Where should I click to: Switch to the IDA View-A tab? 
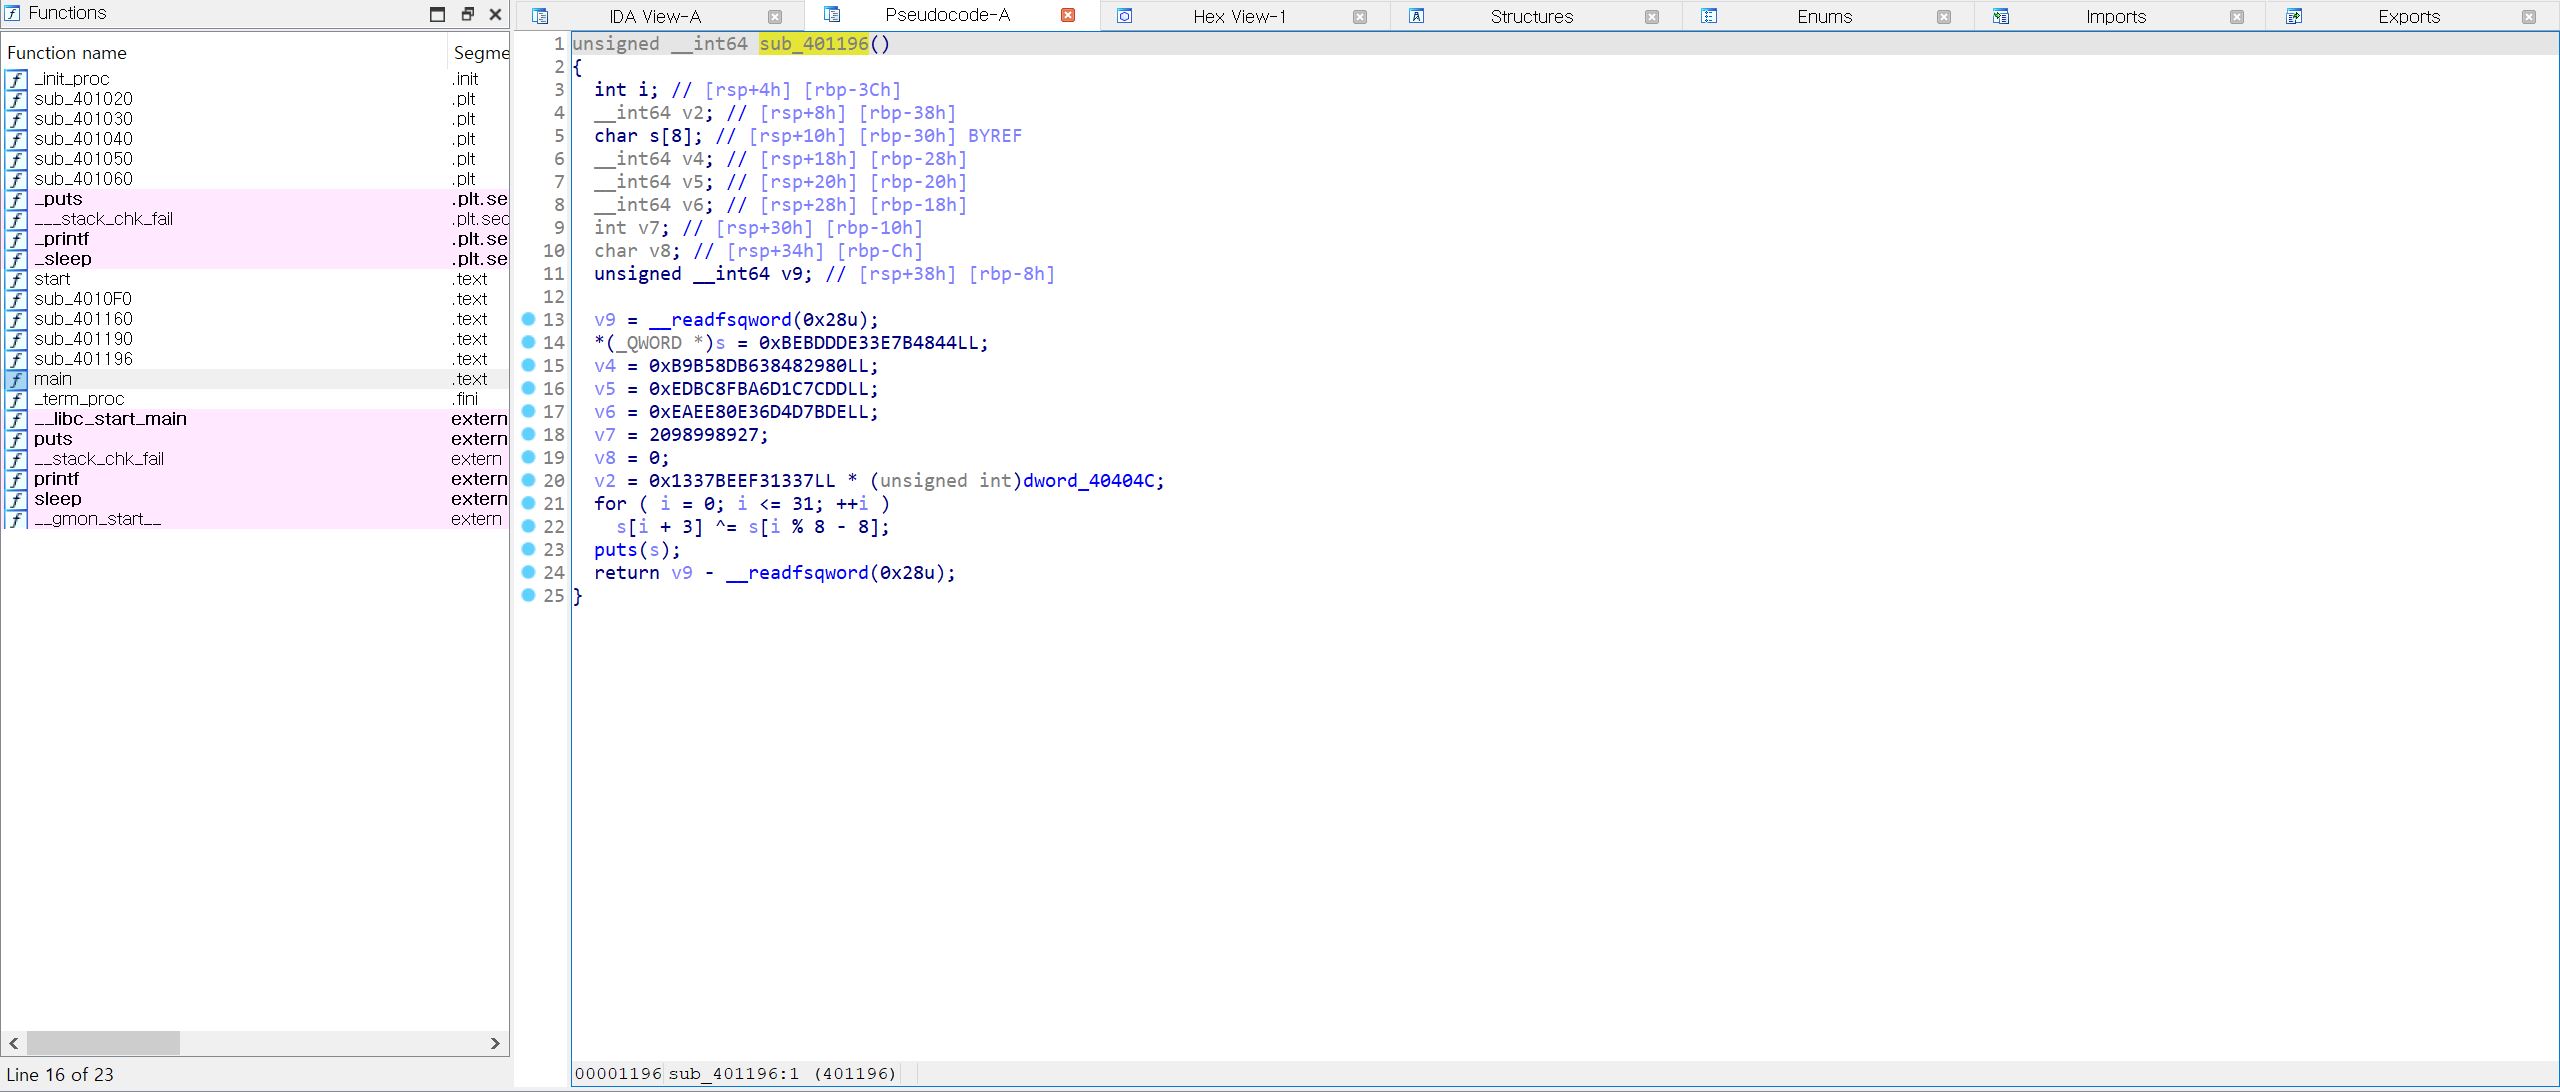tap(655, 16)
